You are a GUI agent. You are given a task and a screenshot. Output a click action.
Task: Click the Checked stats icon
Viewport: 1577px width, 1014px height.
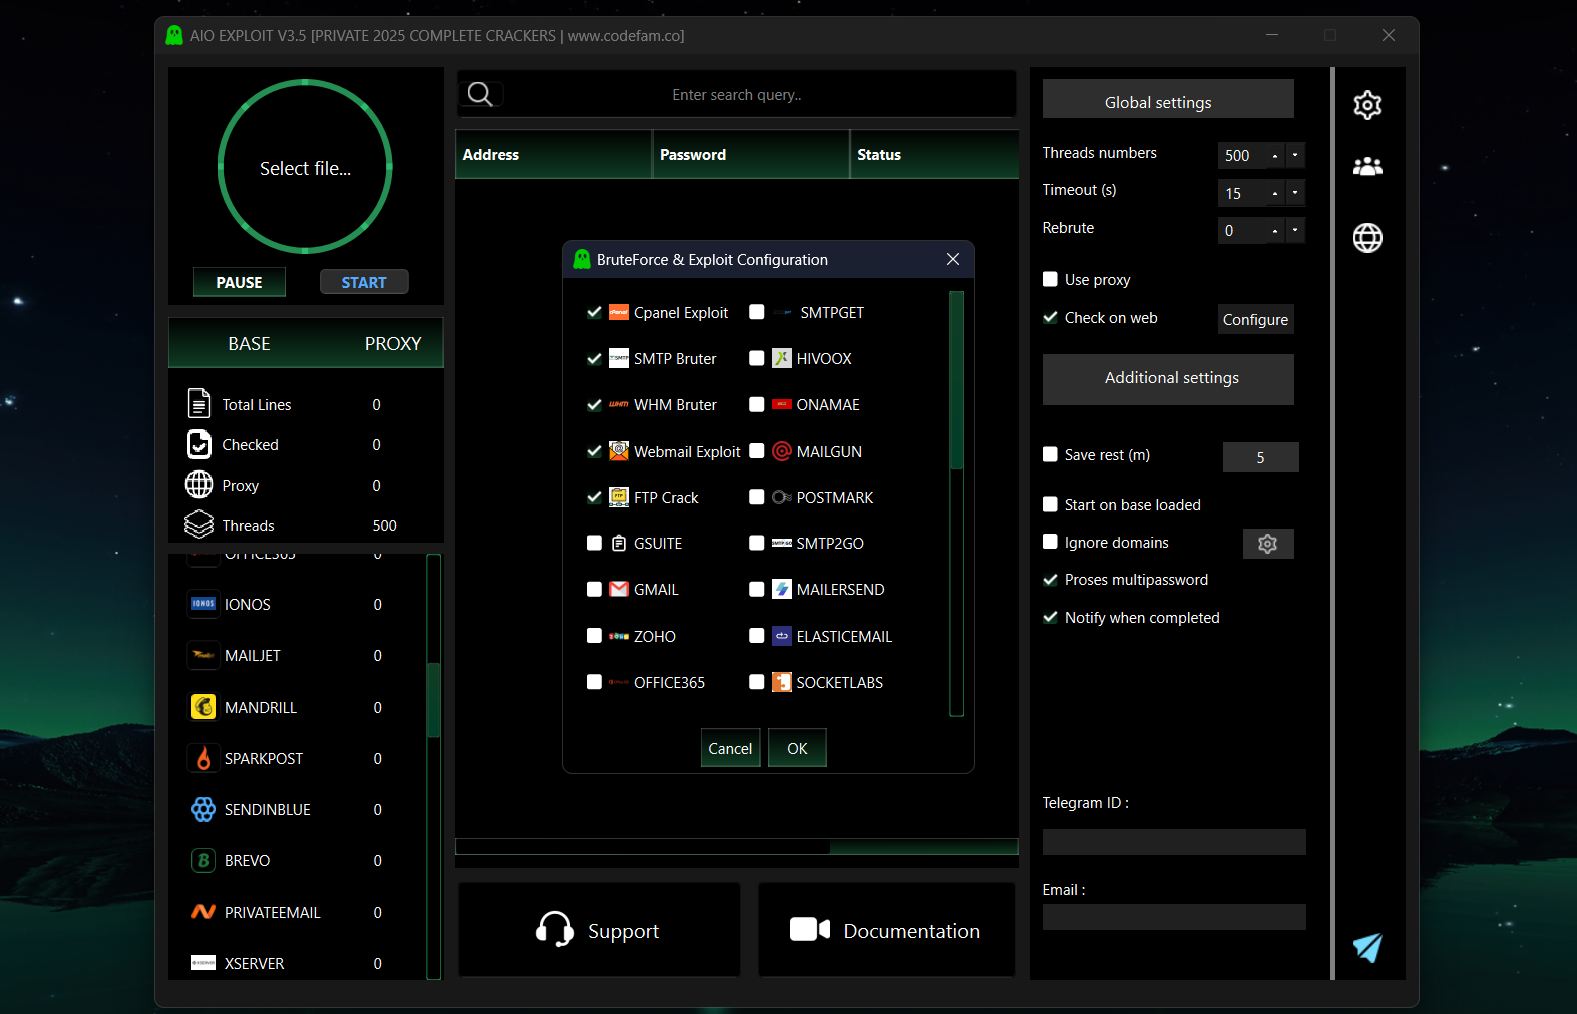pos(199,444)
